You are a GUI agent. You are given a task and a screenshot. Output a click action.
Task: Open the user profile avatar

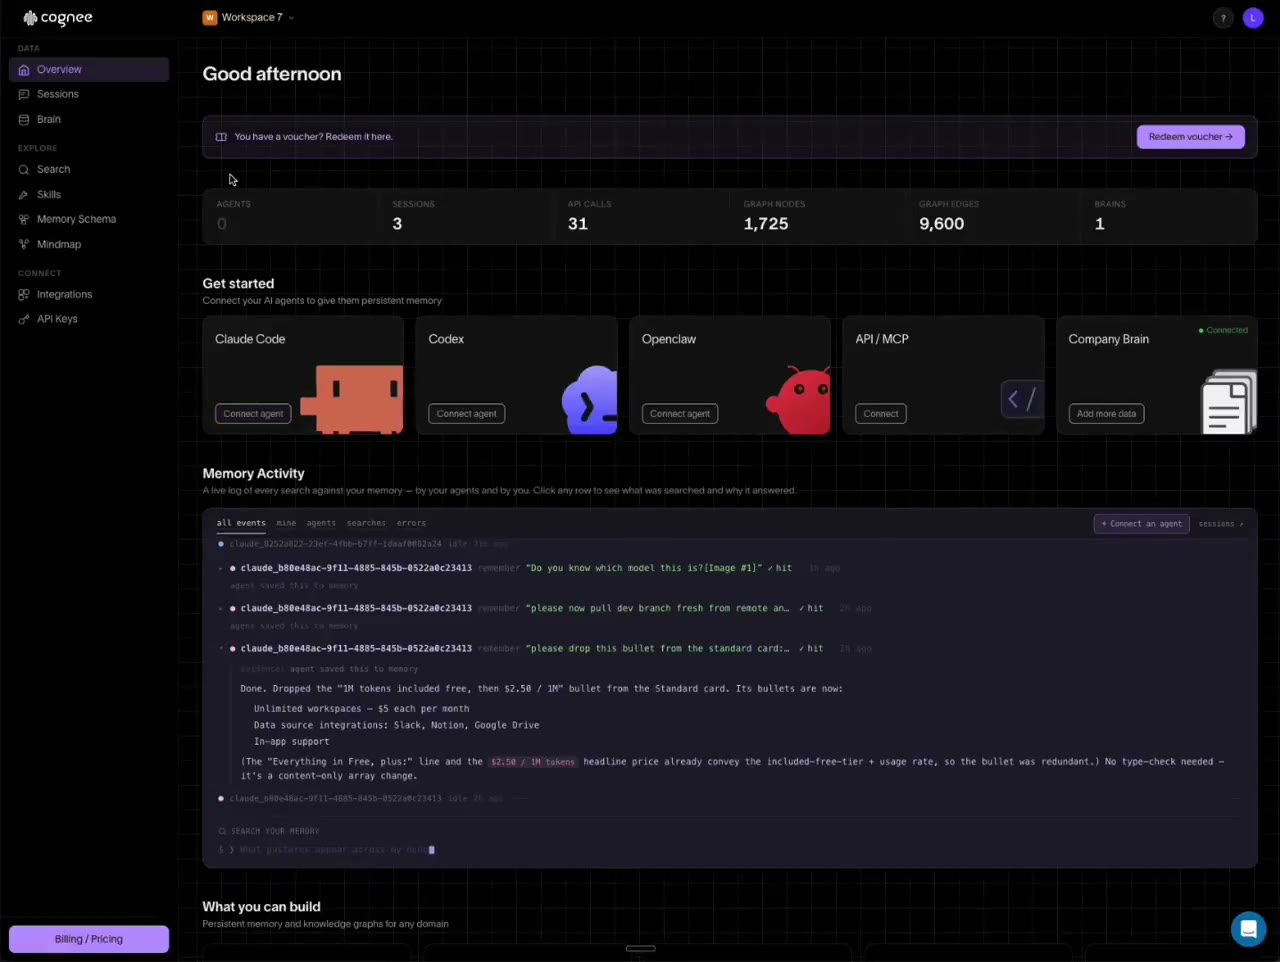[x=1253, y=18]
